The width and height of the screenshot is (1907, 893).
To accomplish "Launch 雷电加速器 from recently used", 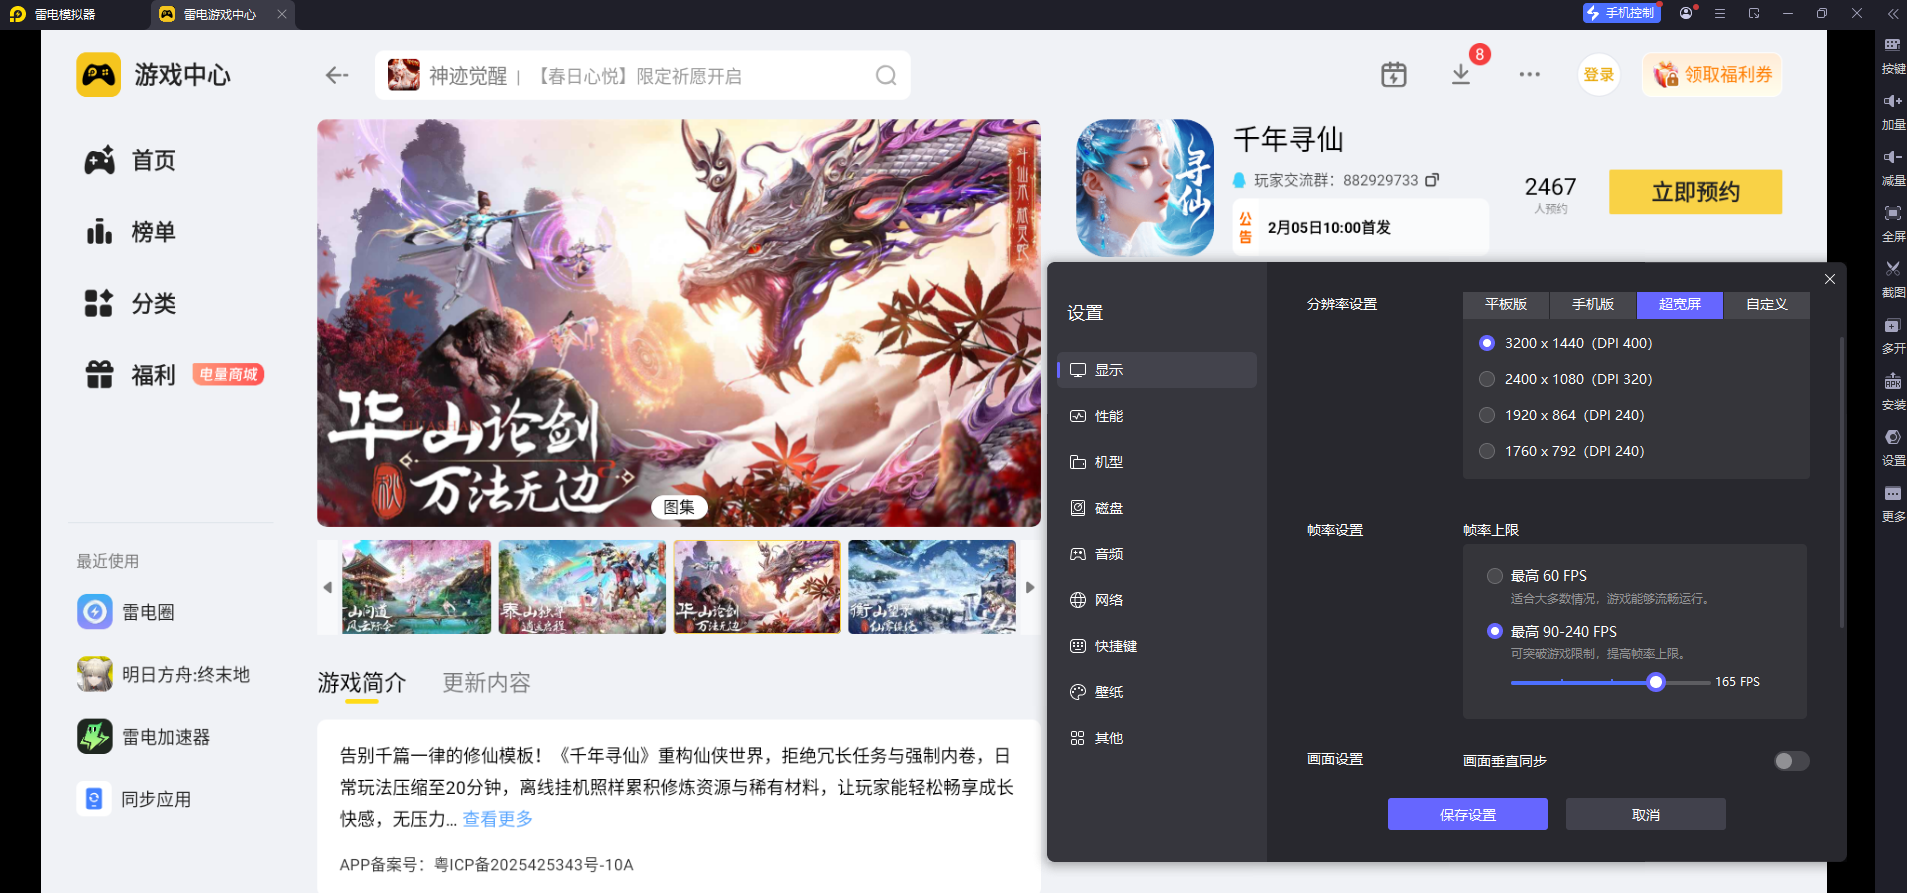I will coord(144,737).
